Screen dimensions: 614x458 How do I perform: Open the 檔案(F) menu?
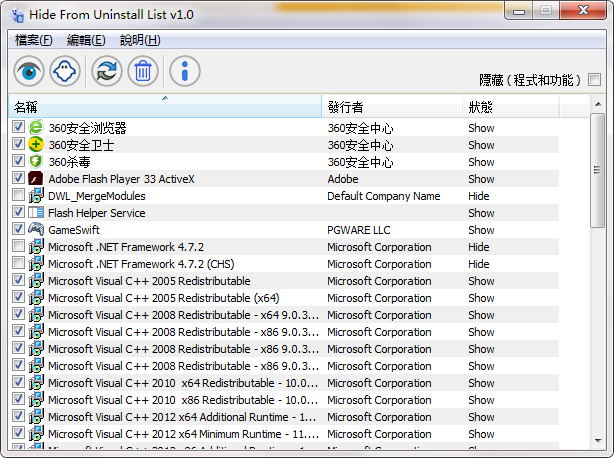(x=33, y=40)
